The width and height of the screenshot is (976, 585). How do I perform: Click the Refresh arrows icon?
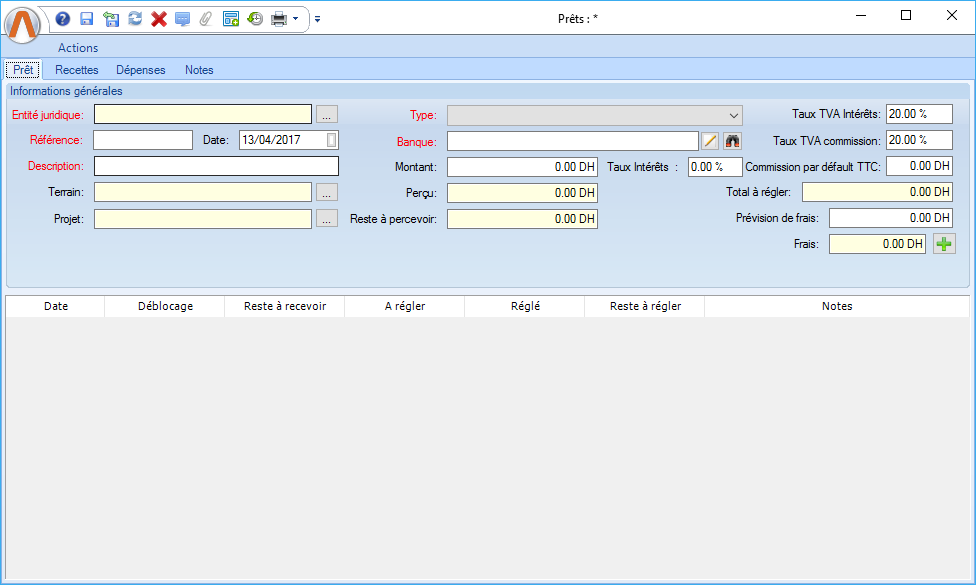click(x=135, y=18)
